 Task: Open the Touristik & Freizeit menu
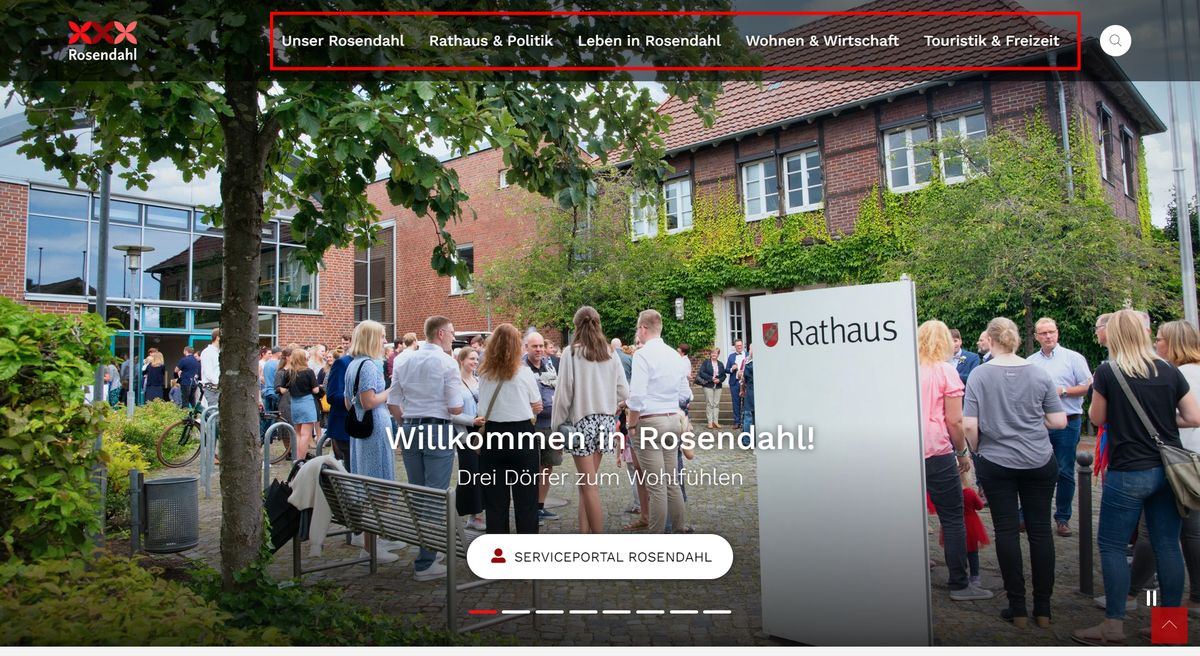click(x=991, y=41)
